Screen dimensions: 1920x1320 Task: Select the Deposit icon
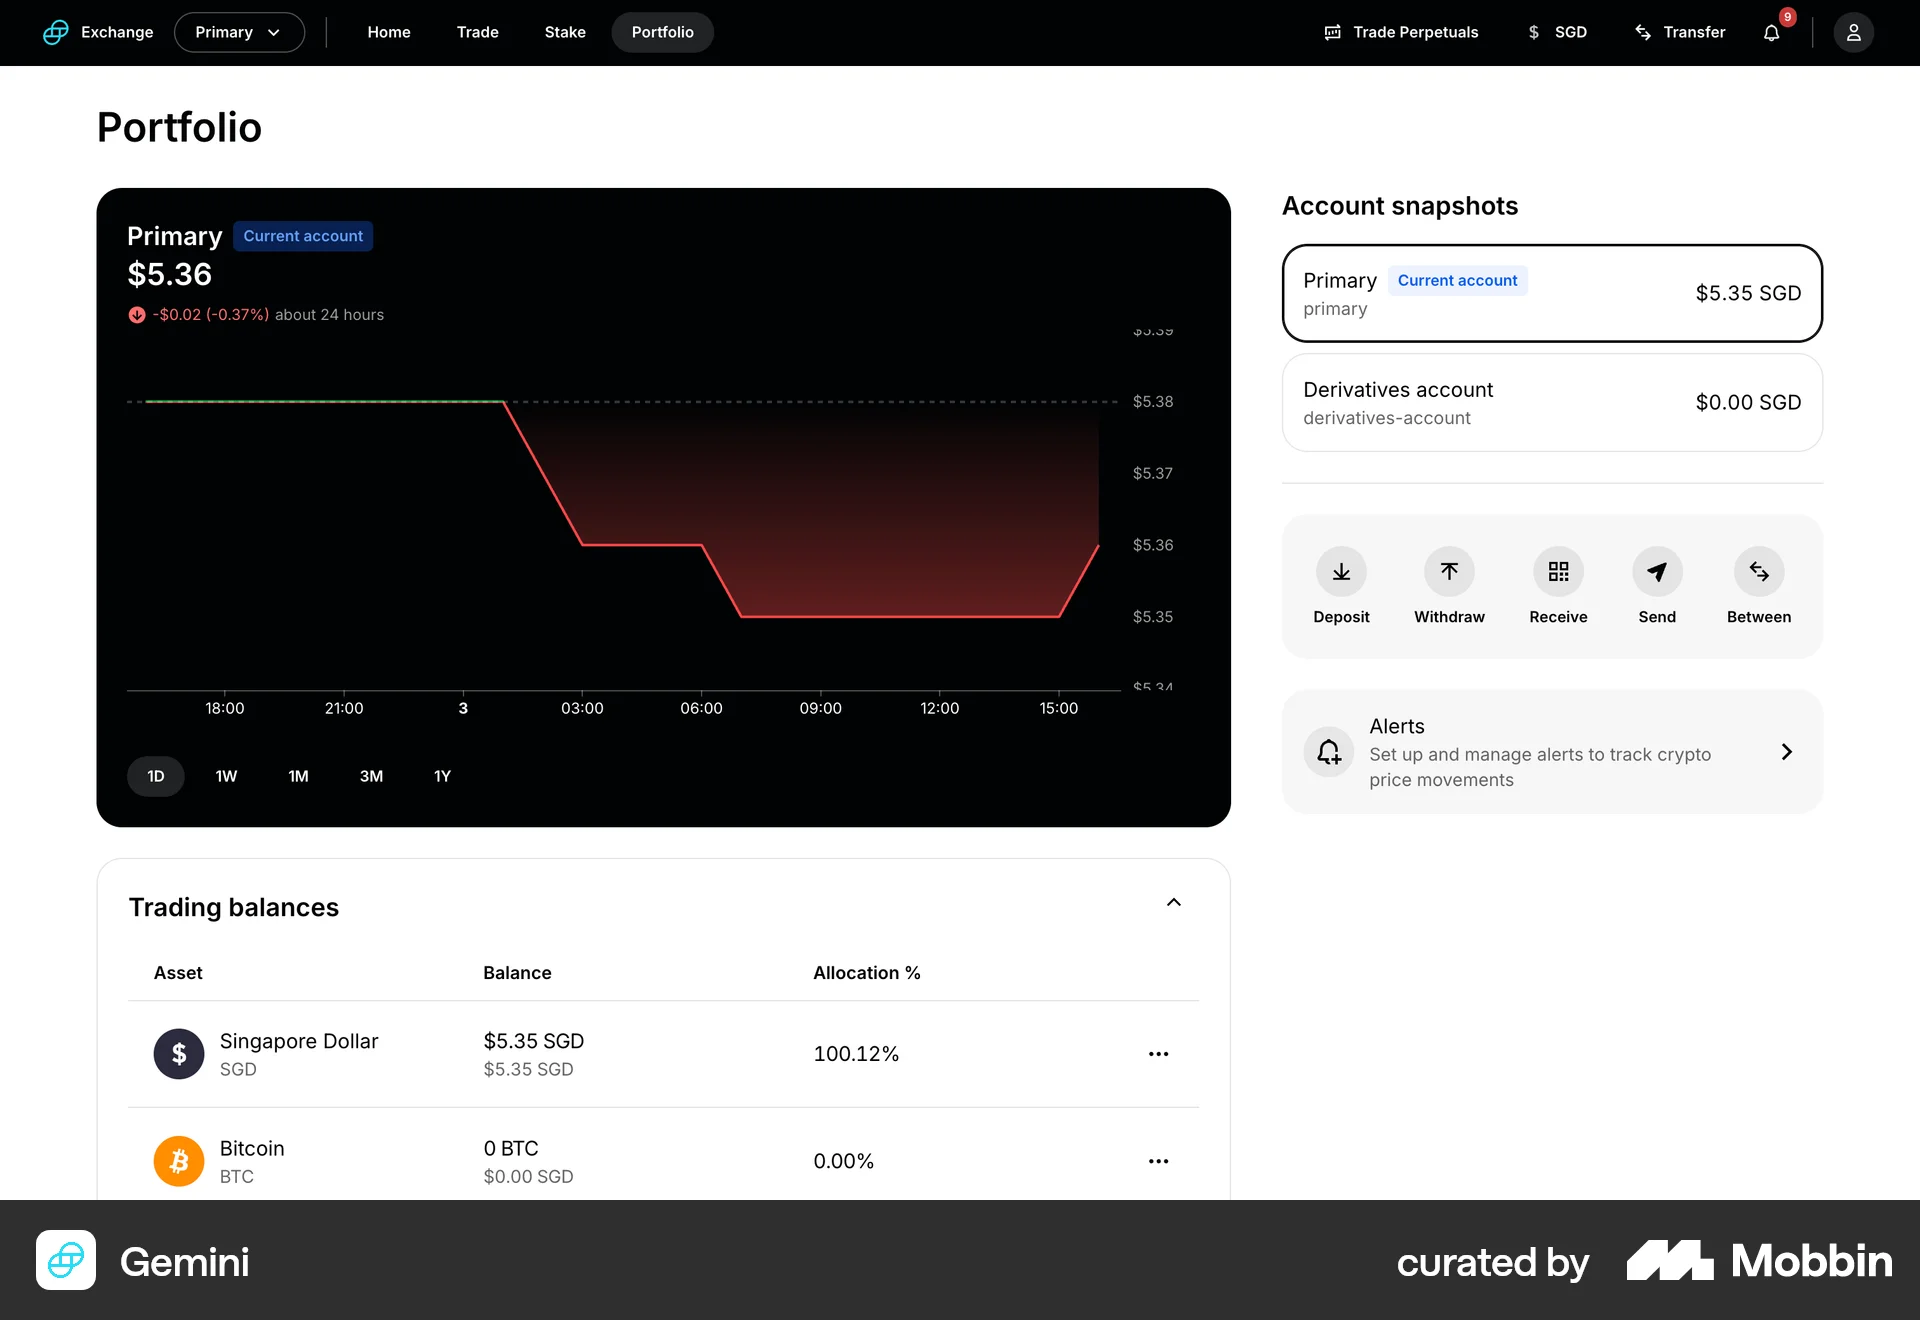[1341, 571]
